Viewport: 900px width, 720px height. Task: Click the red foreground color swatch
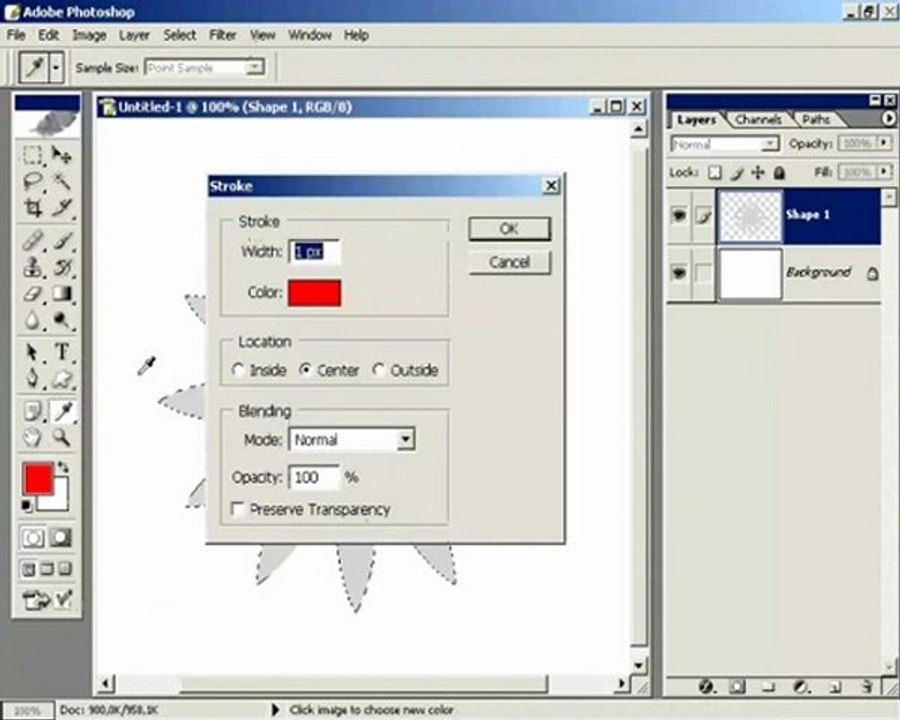(x=38, y=479)
